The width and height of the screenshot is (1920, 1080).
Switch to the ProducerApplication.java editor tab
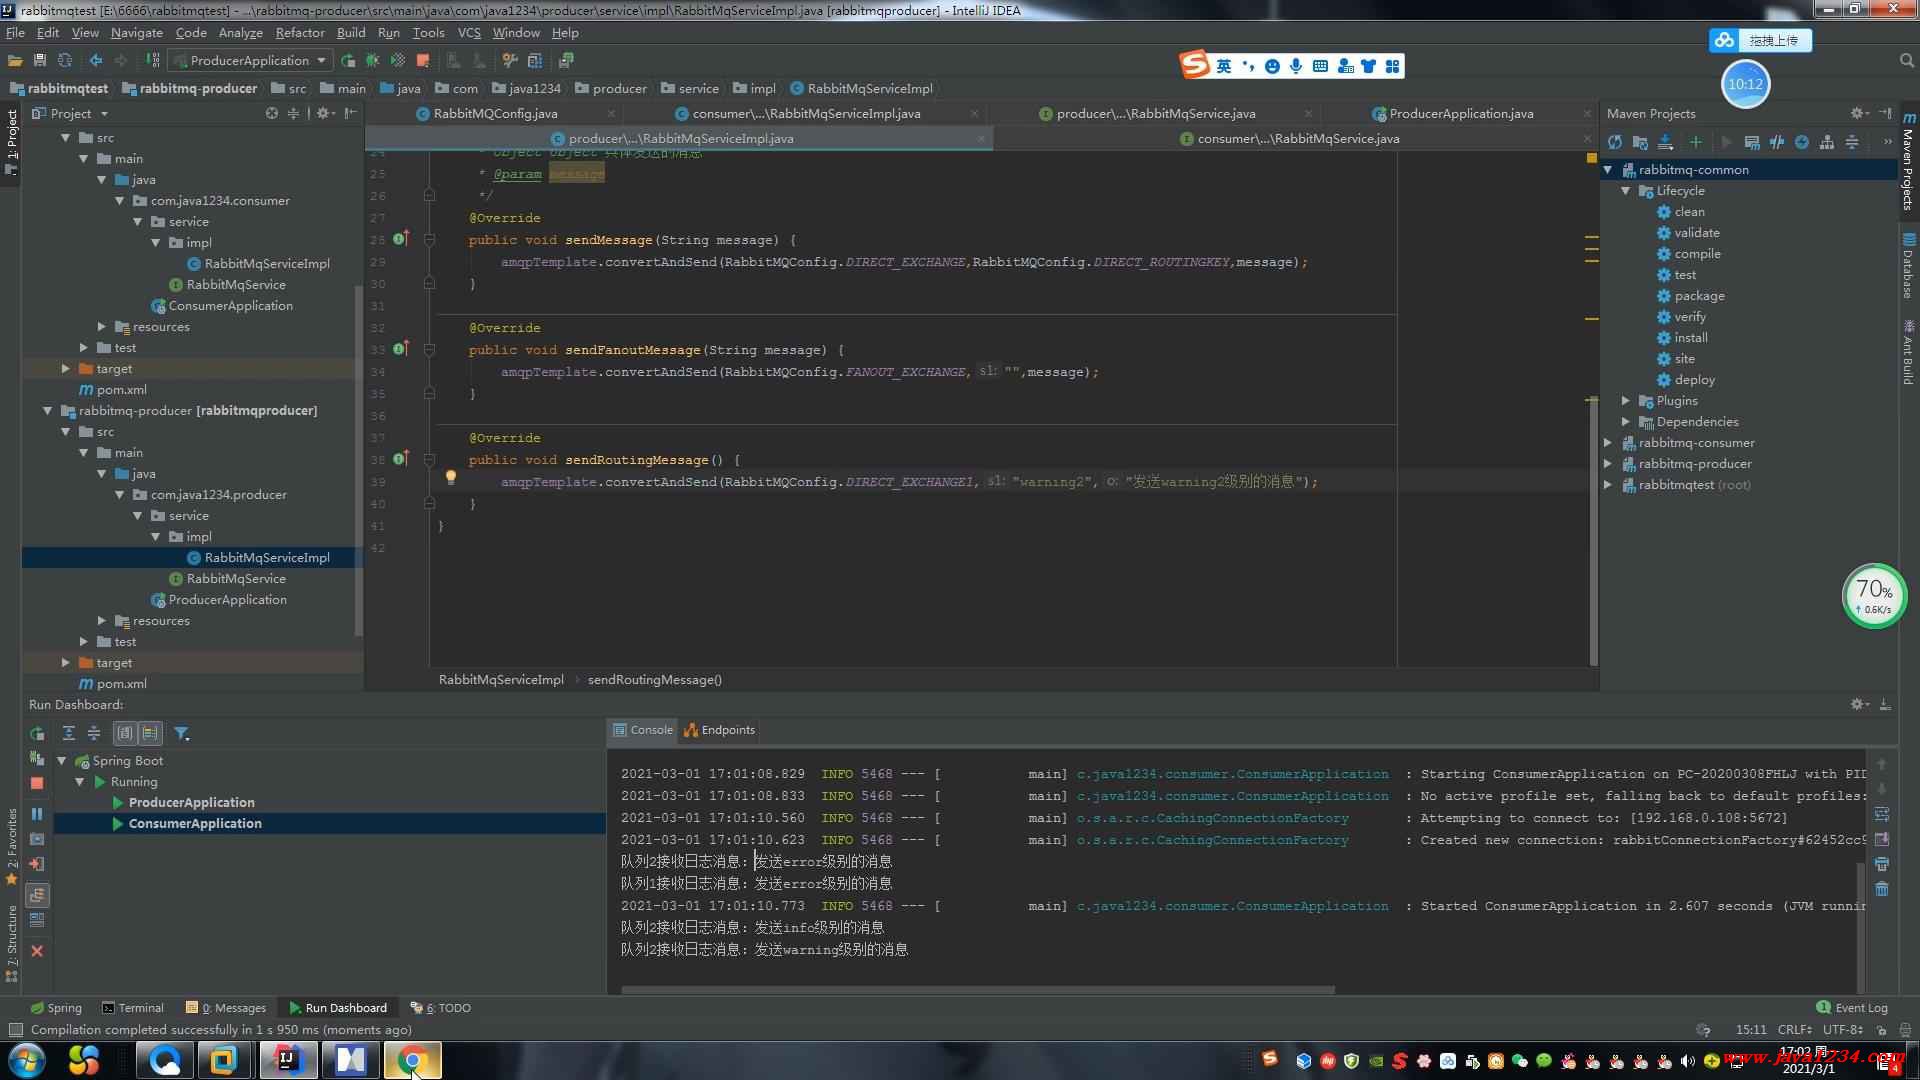[1460, 114]
